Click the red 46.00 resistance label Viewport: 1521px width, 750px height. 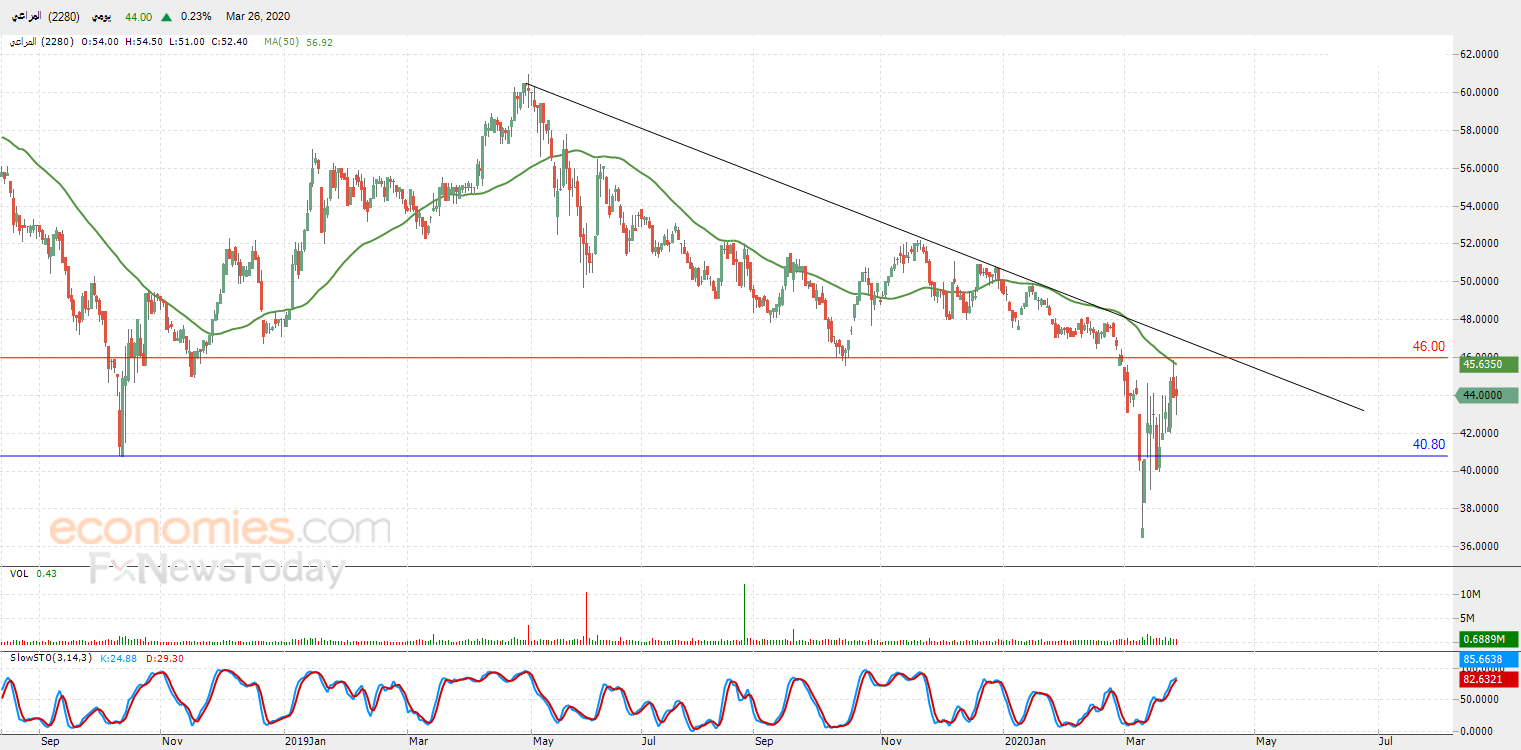[x=1428, y=347]
